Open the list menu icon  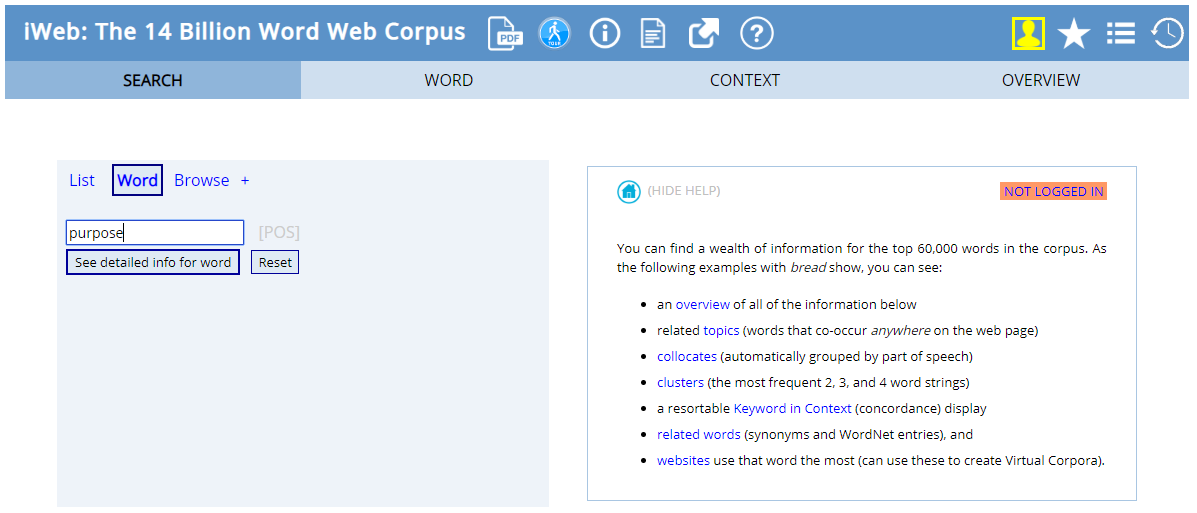point(1121,34)
